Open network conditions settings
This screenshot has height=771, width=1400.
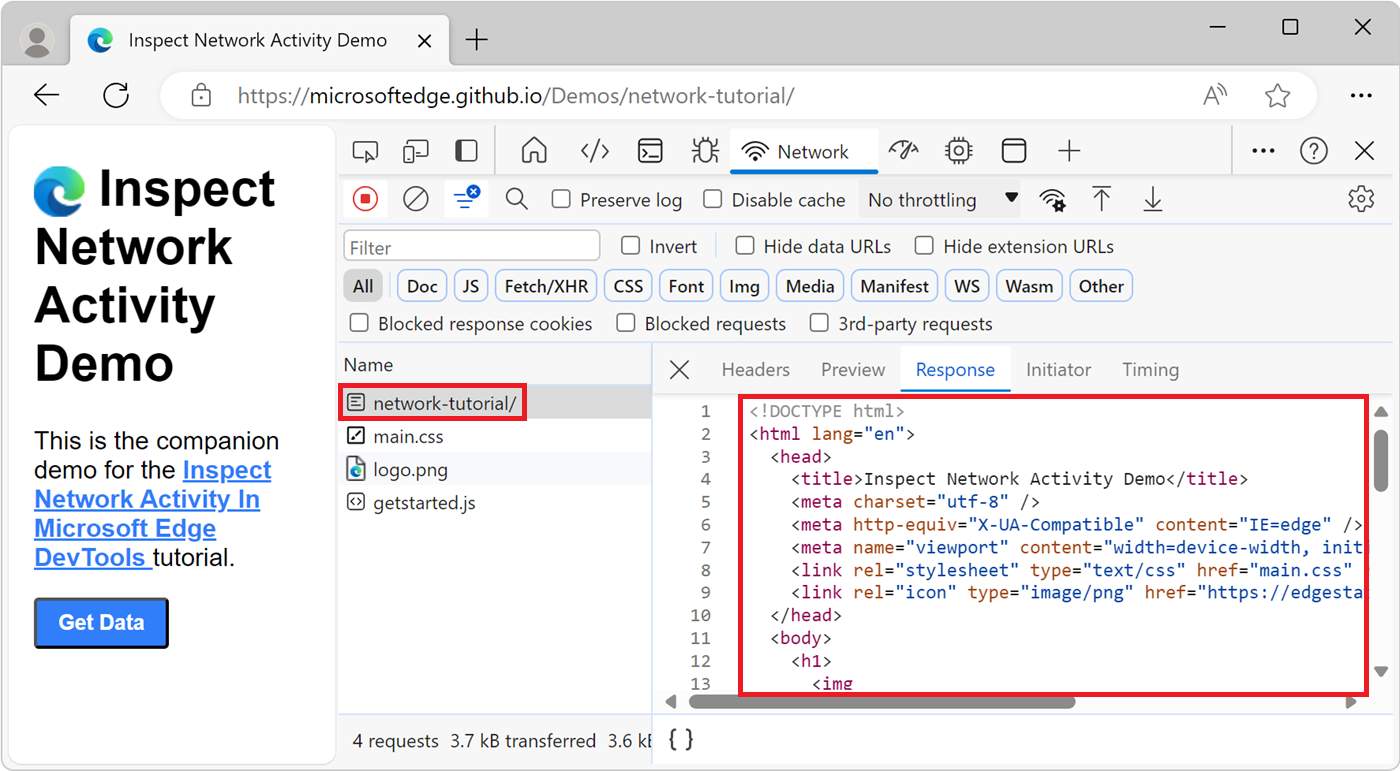[1052, 198]
